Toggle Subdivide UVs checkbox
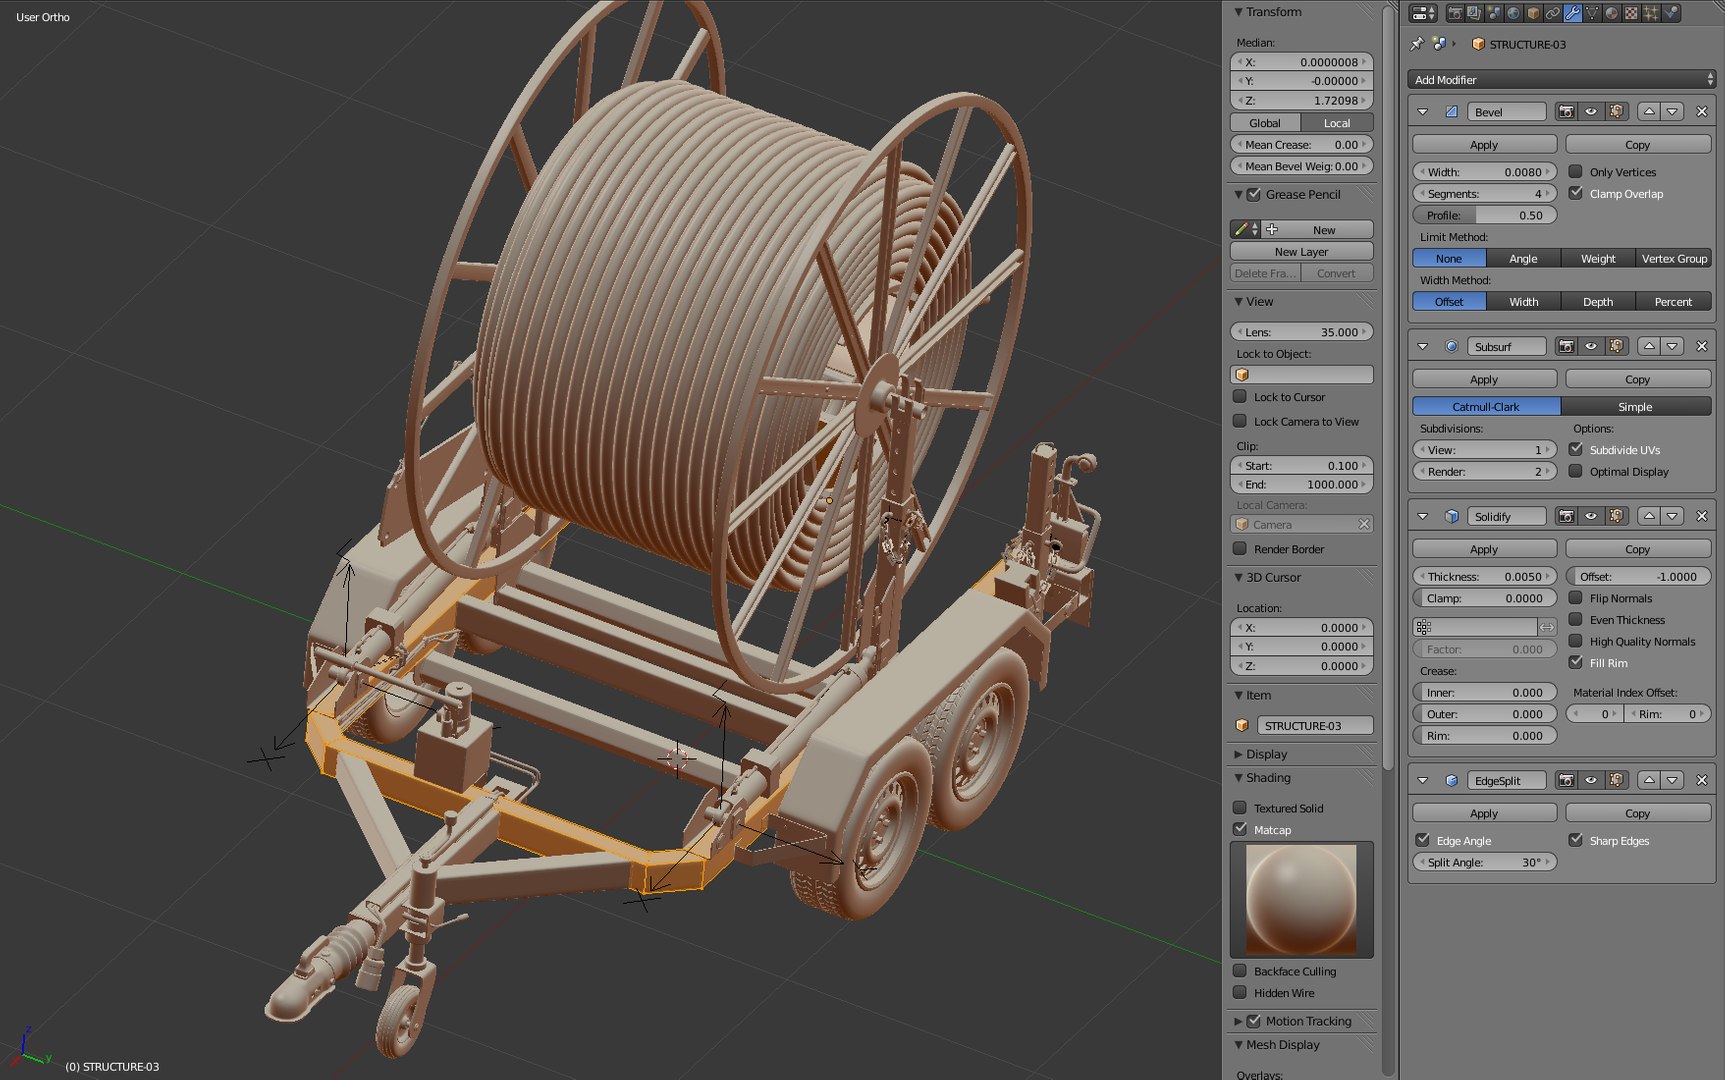The height and width of the screenshot is (1080, 1725). 1576,449
